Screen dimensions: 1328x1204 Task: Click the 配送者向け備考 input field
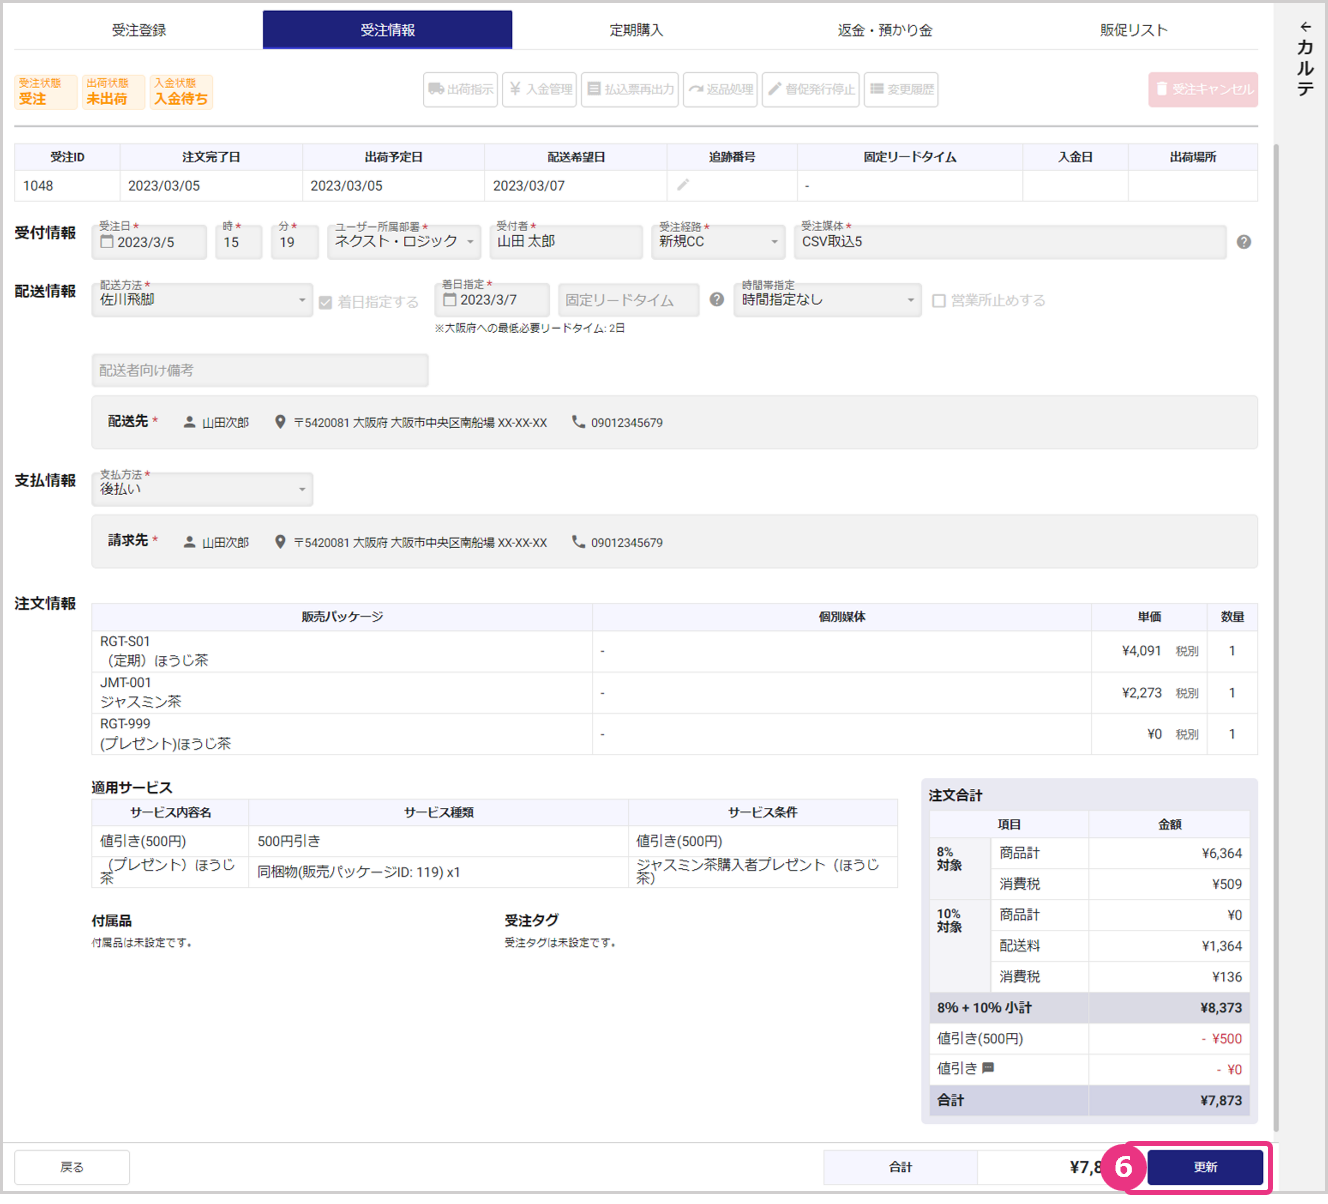(260, 370)
